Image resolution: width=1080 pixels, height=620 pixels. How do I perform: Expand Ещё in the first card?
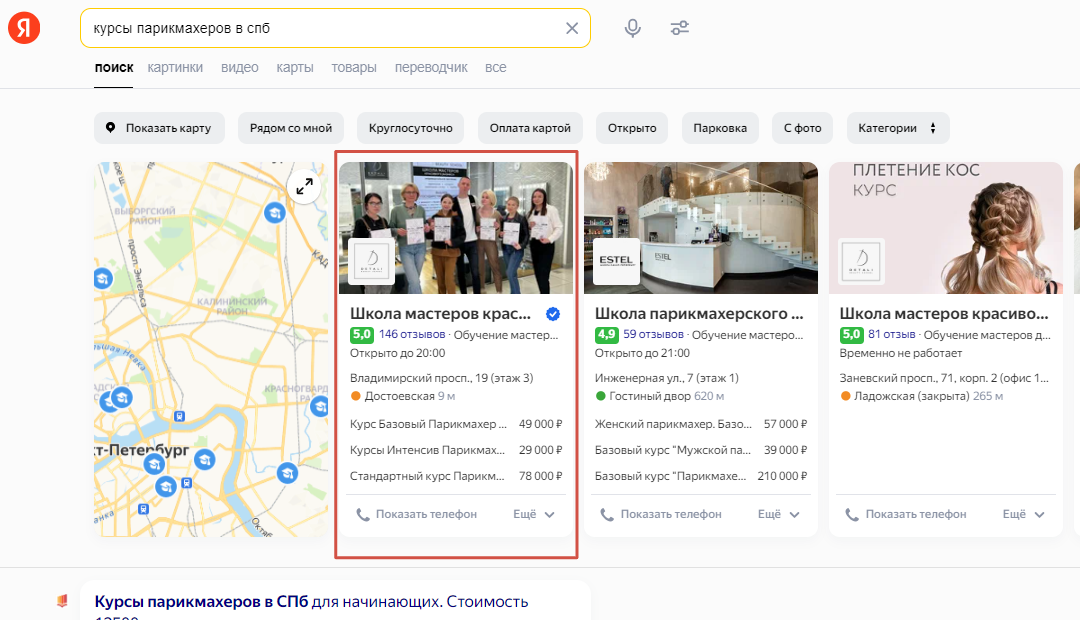pyautogui.click(x=534, y=515)
